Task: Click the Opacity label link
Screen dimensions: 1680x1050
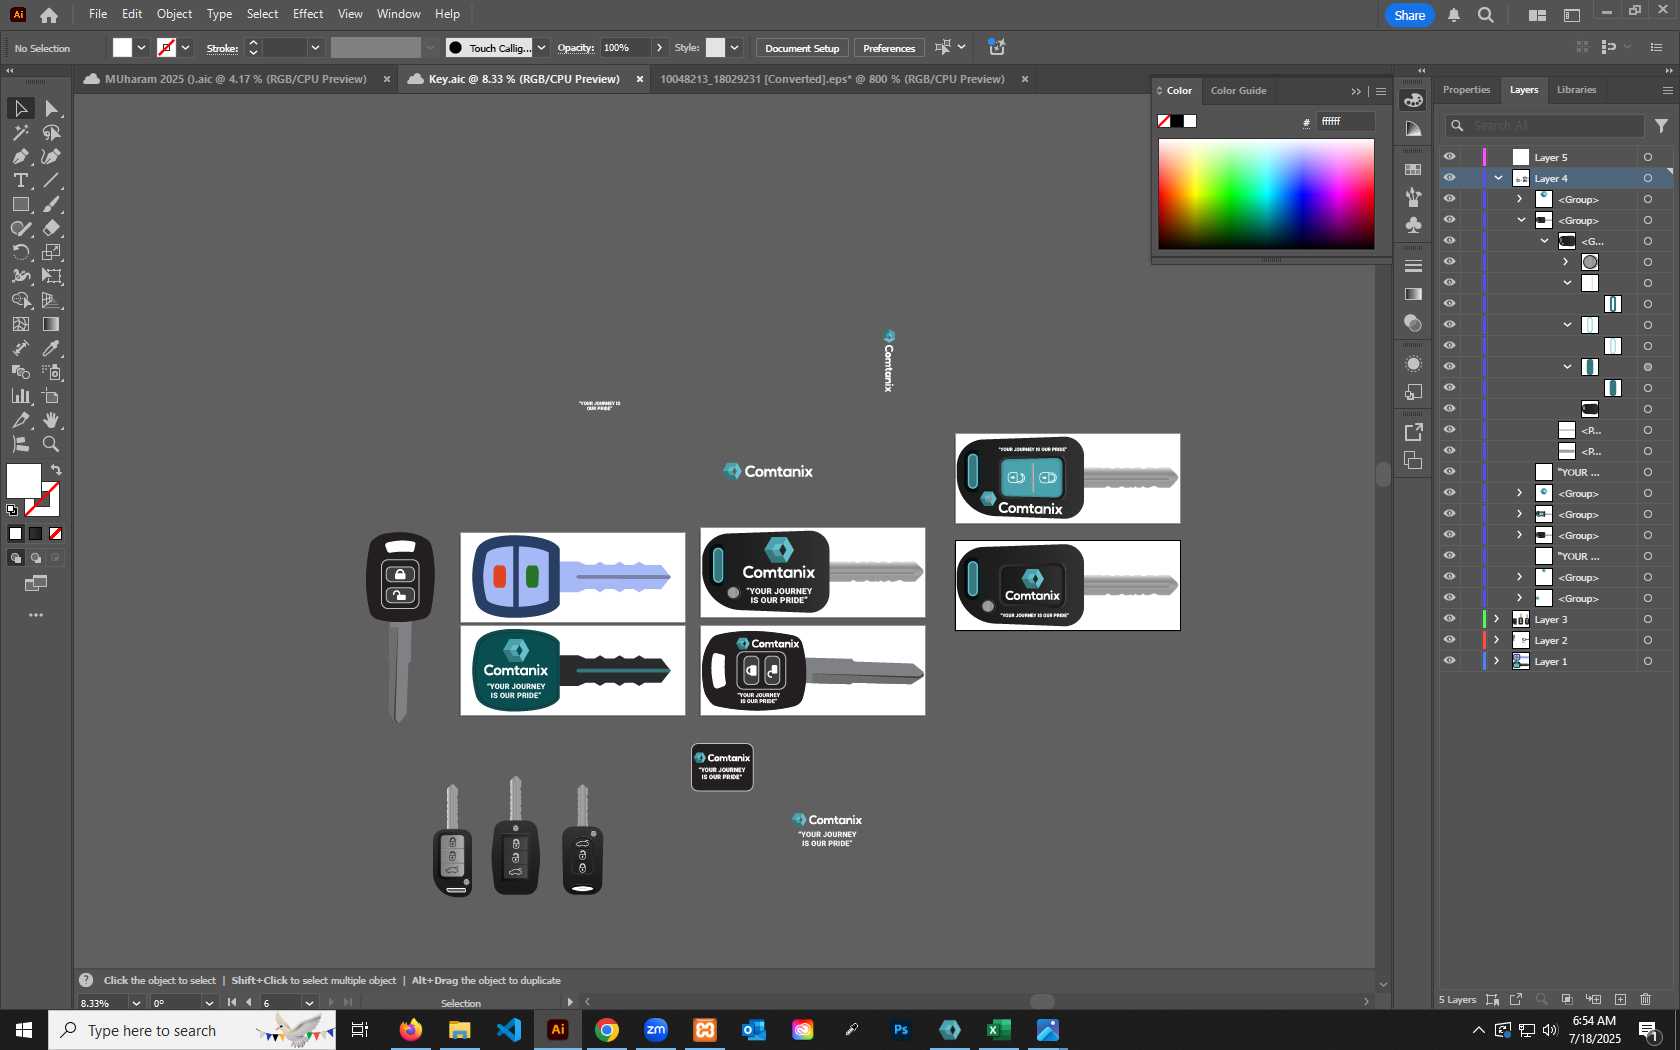Action: (575, 48)
